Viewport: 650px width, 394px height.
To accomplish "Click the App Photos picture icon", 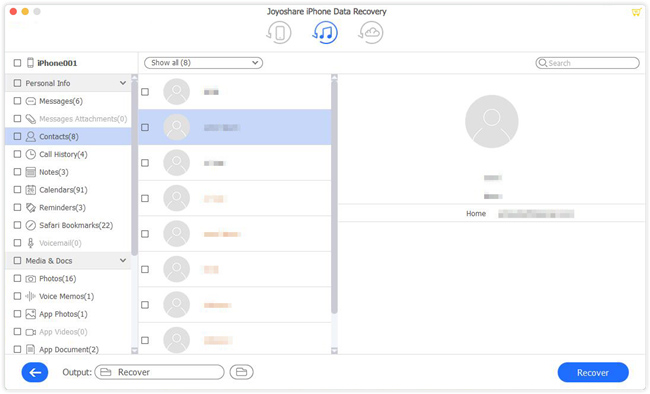I will (x=31, y=314).
